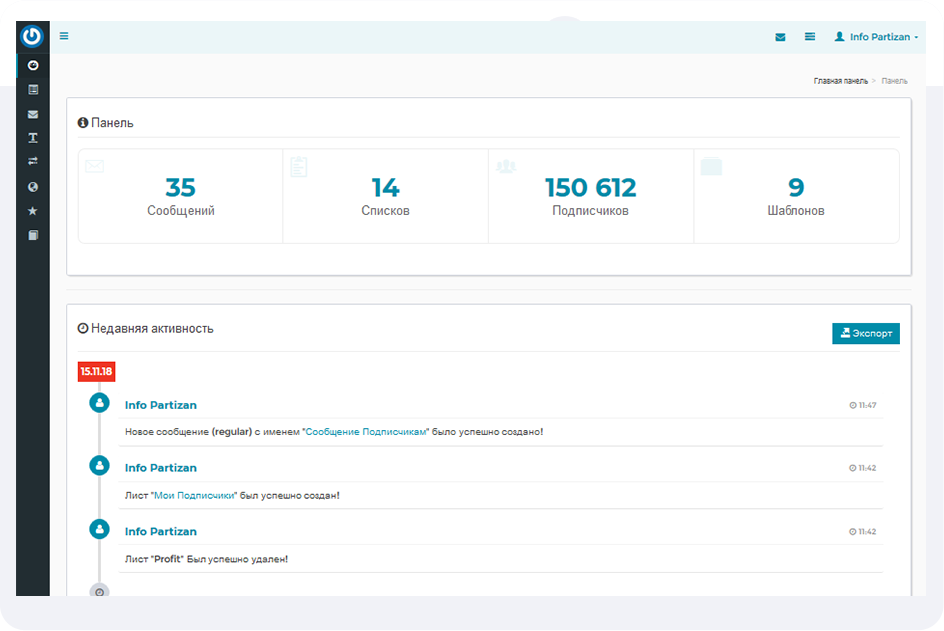Click the blue power logo in sidebar
944x631 pixels.
[x=33, y=36]
